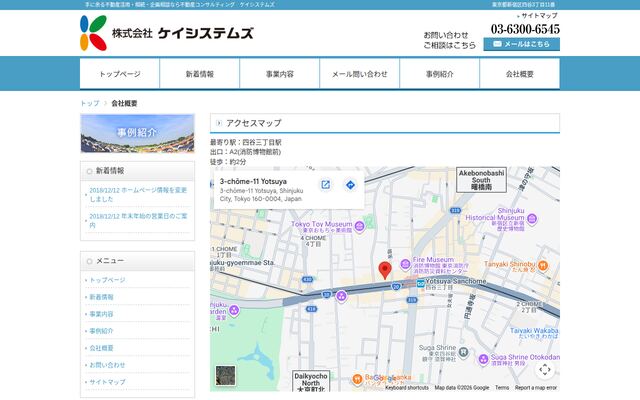This screenshot has height=400, width=640.
Task: Click the Bangera restaurant orange marker
Action: click(x=357, y=380)
